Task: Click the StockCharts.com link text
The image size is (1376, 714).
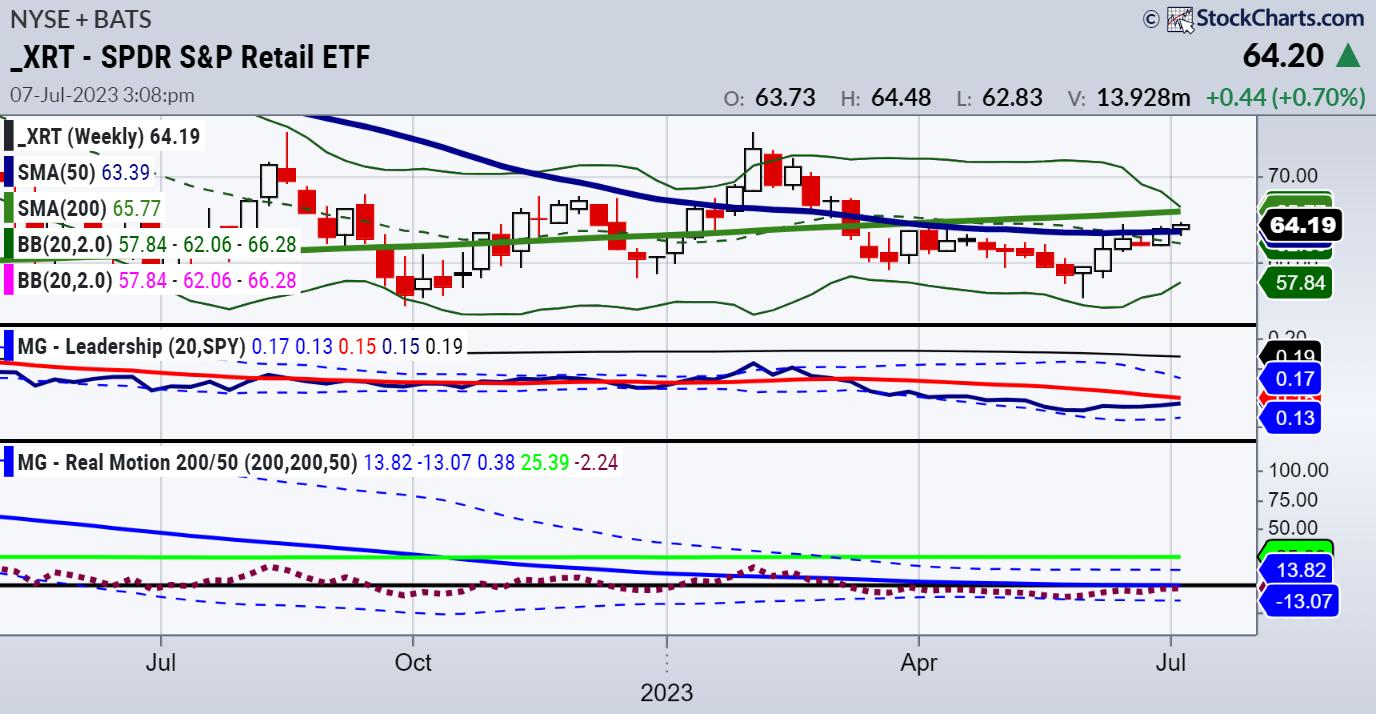Action: point(1281,17)
